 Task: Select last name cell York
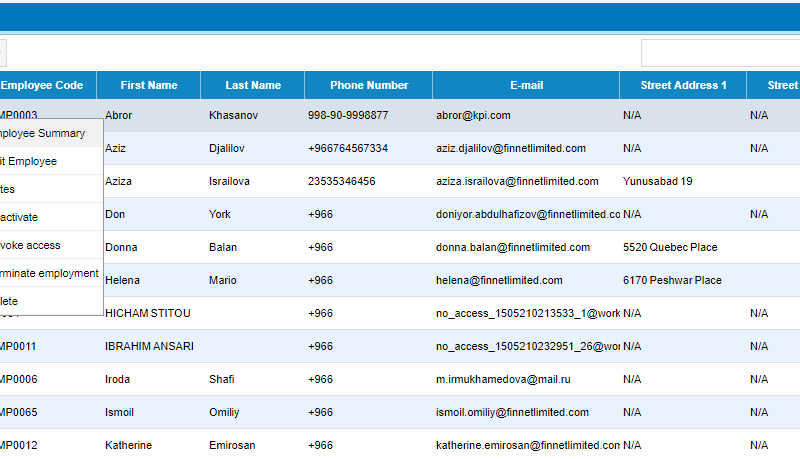click(x=220, y=214)
